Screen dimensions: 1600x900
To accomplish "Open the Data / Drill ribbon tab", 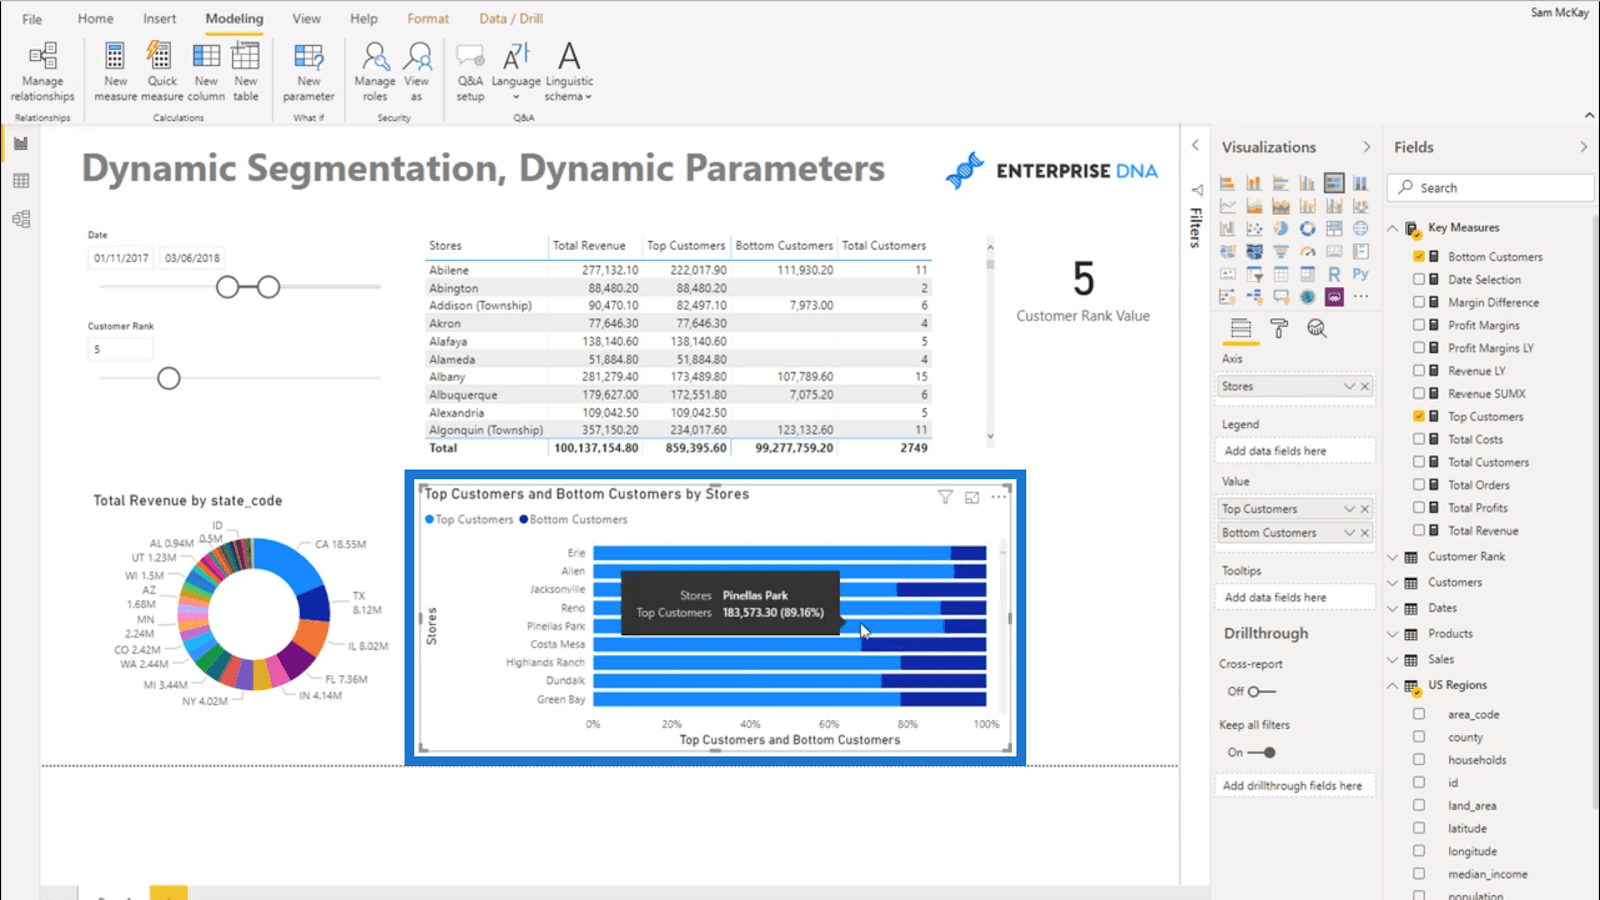I will pyautogui.click(x=511, y=19).
